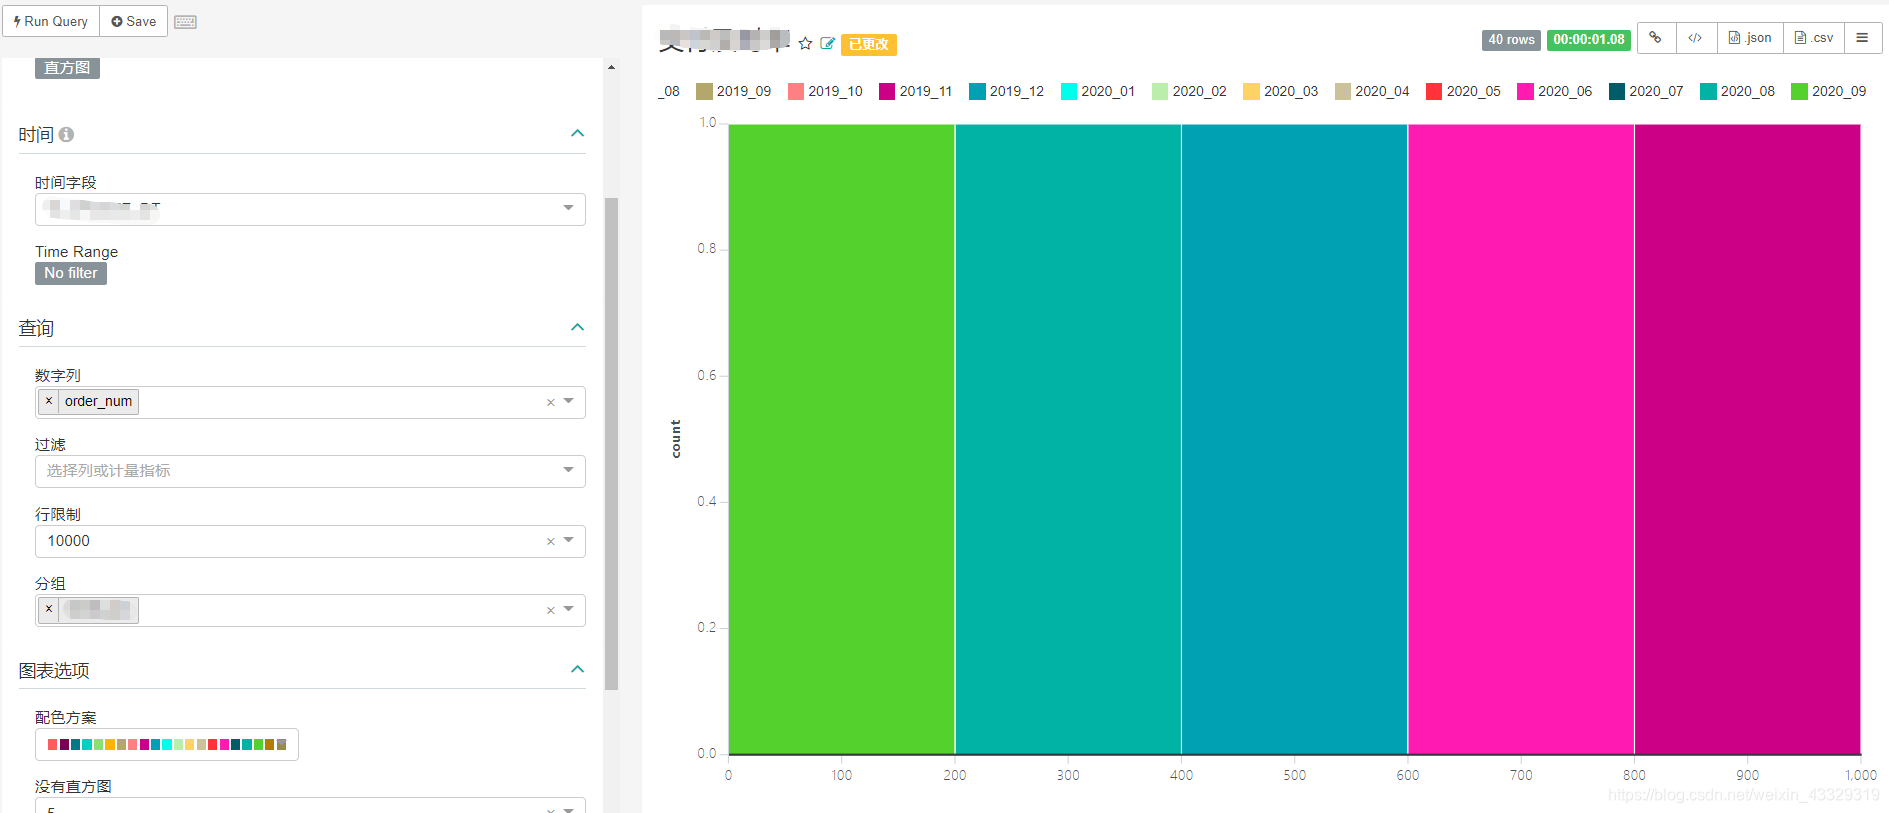Image resolution: width=1889 pixels, height=813 pixels.
Task: Click the left panel vertical scrollbar
Action: pyautogui.click(x=611, y=443)
